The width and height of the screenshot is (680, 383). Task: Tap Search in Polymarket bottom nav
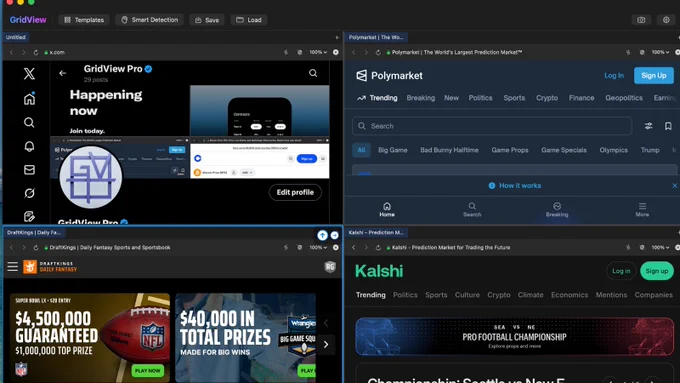pos(472,210)
